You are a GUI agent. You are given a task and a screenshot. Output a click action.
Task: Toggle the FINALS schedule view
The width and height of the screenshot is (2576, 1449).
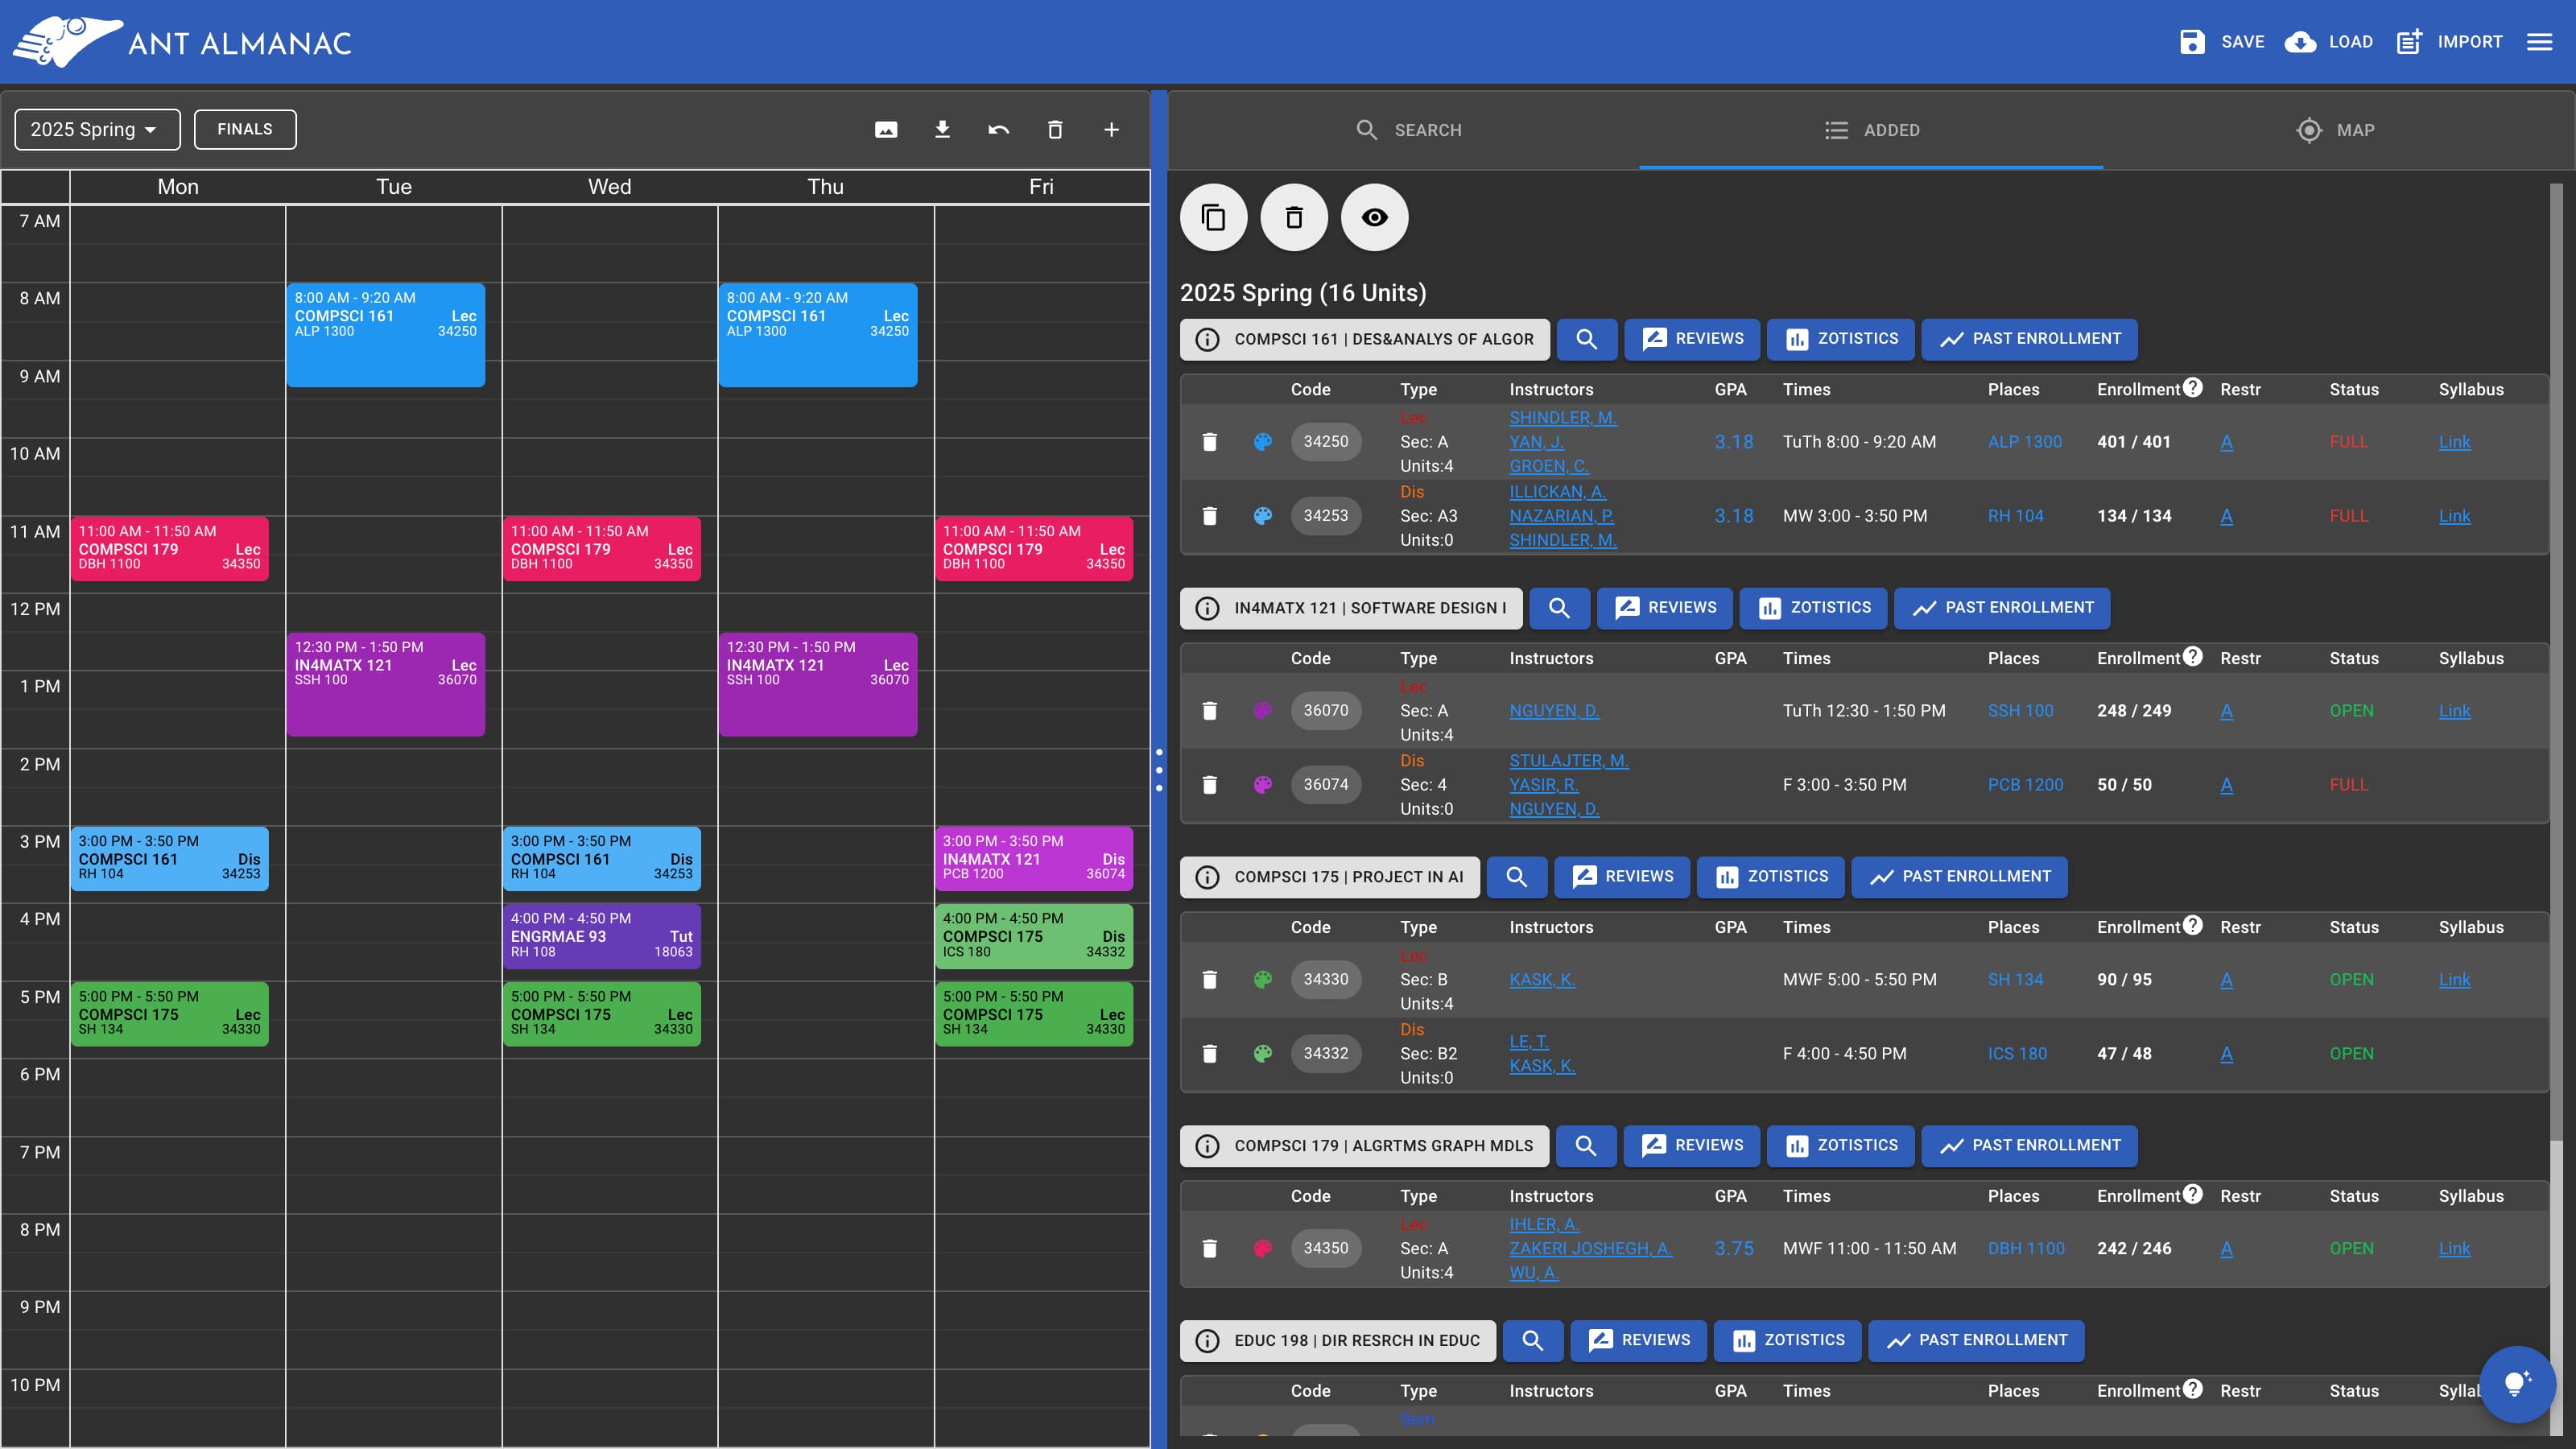click(x=244, y=130)
